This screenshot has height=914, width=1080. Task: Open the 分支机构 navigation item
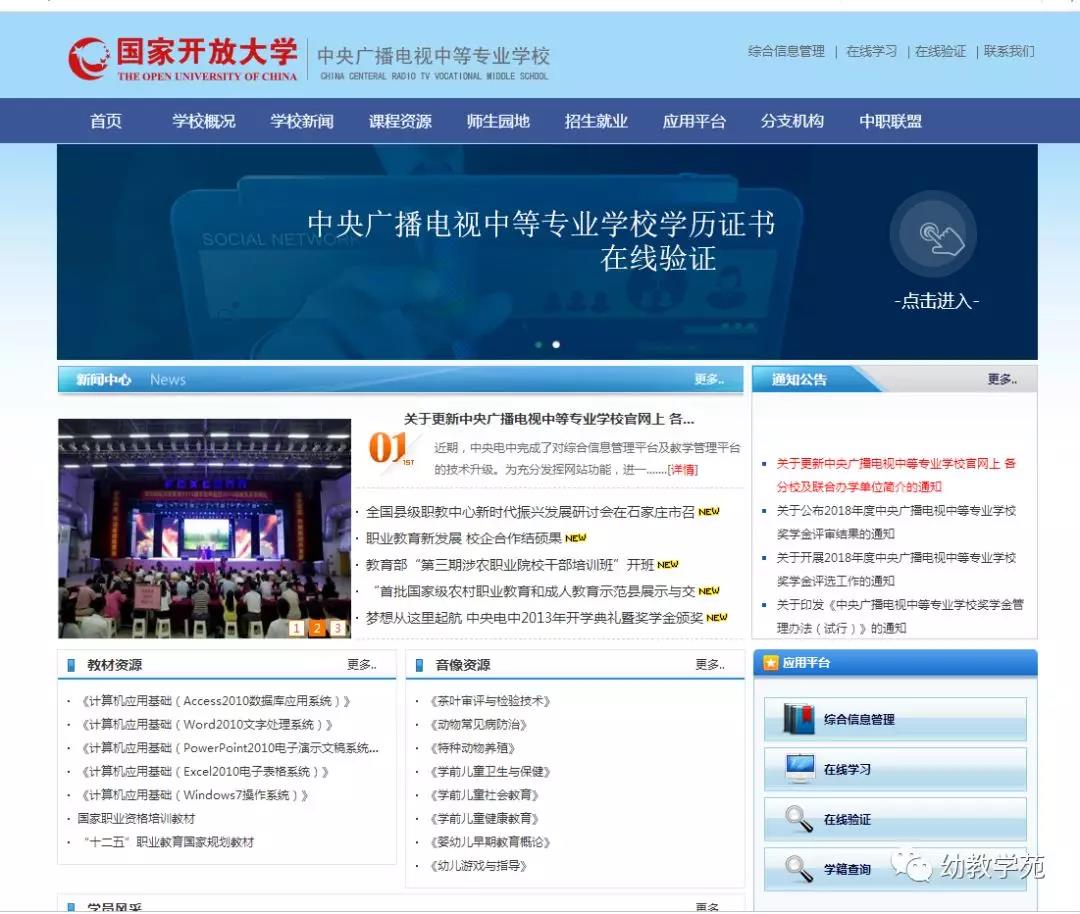tap(792, 121)
